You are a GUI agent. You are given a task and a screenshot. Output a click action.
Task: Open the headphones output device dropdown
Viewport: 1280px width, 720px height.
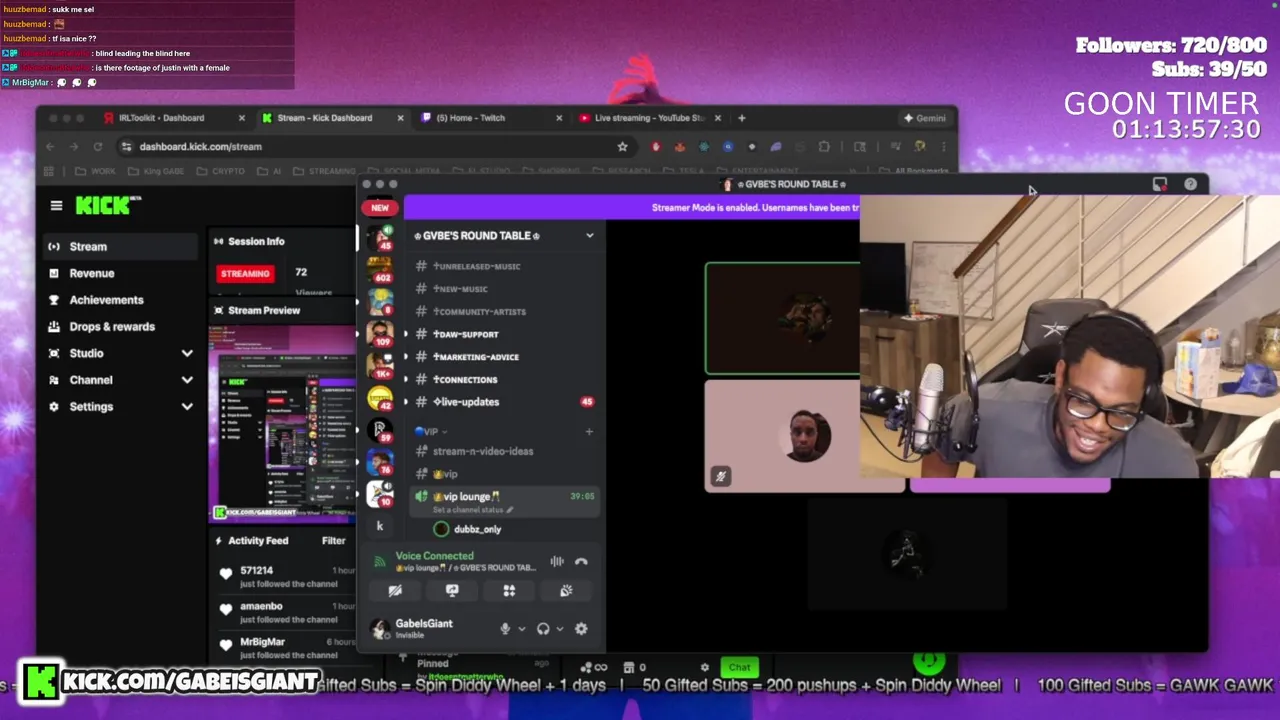point(560,629)
